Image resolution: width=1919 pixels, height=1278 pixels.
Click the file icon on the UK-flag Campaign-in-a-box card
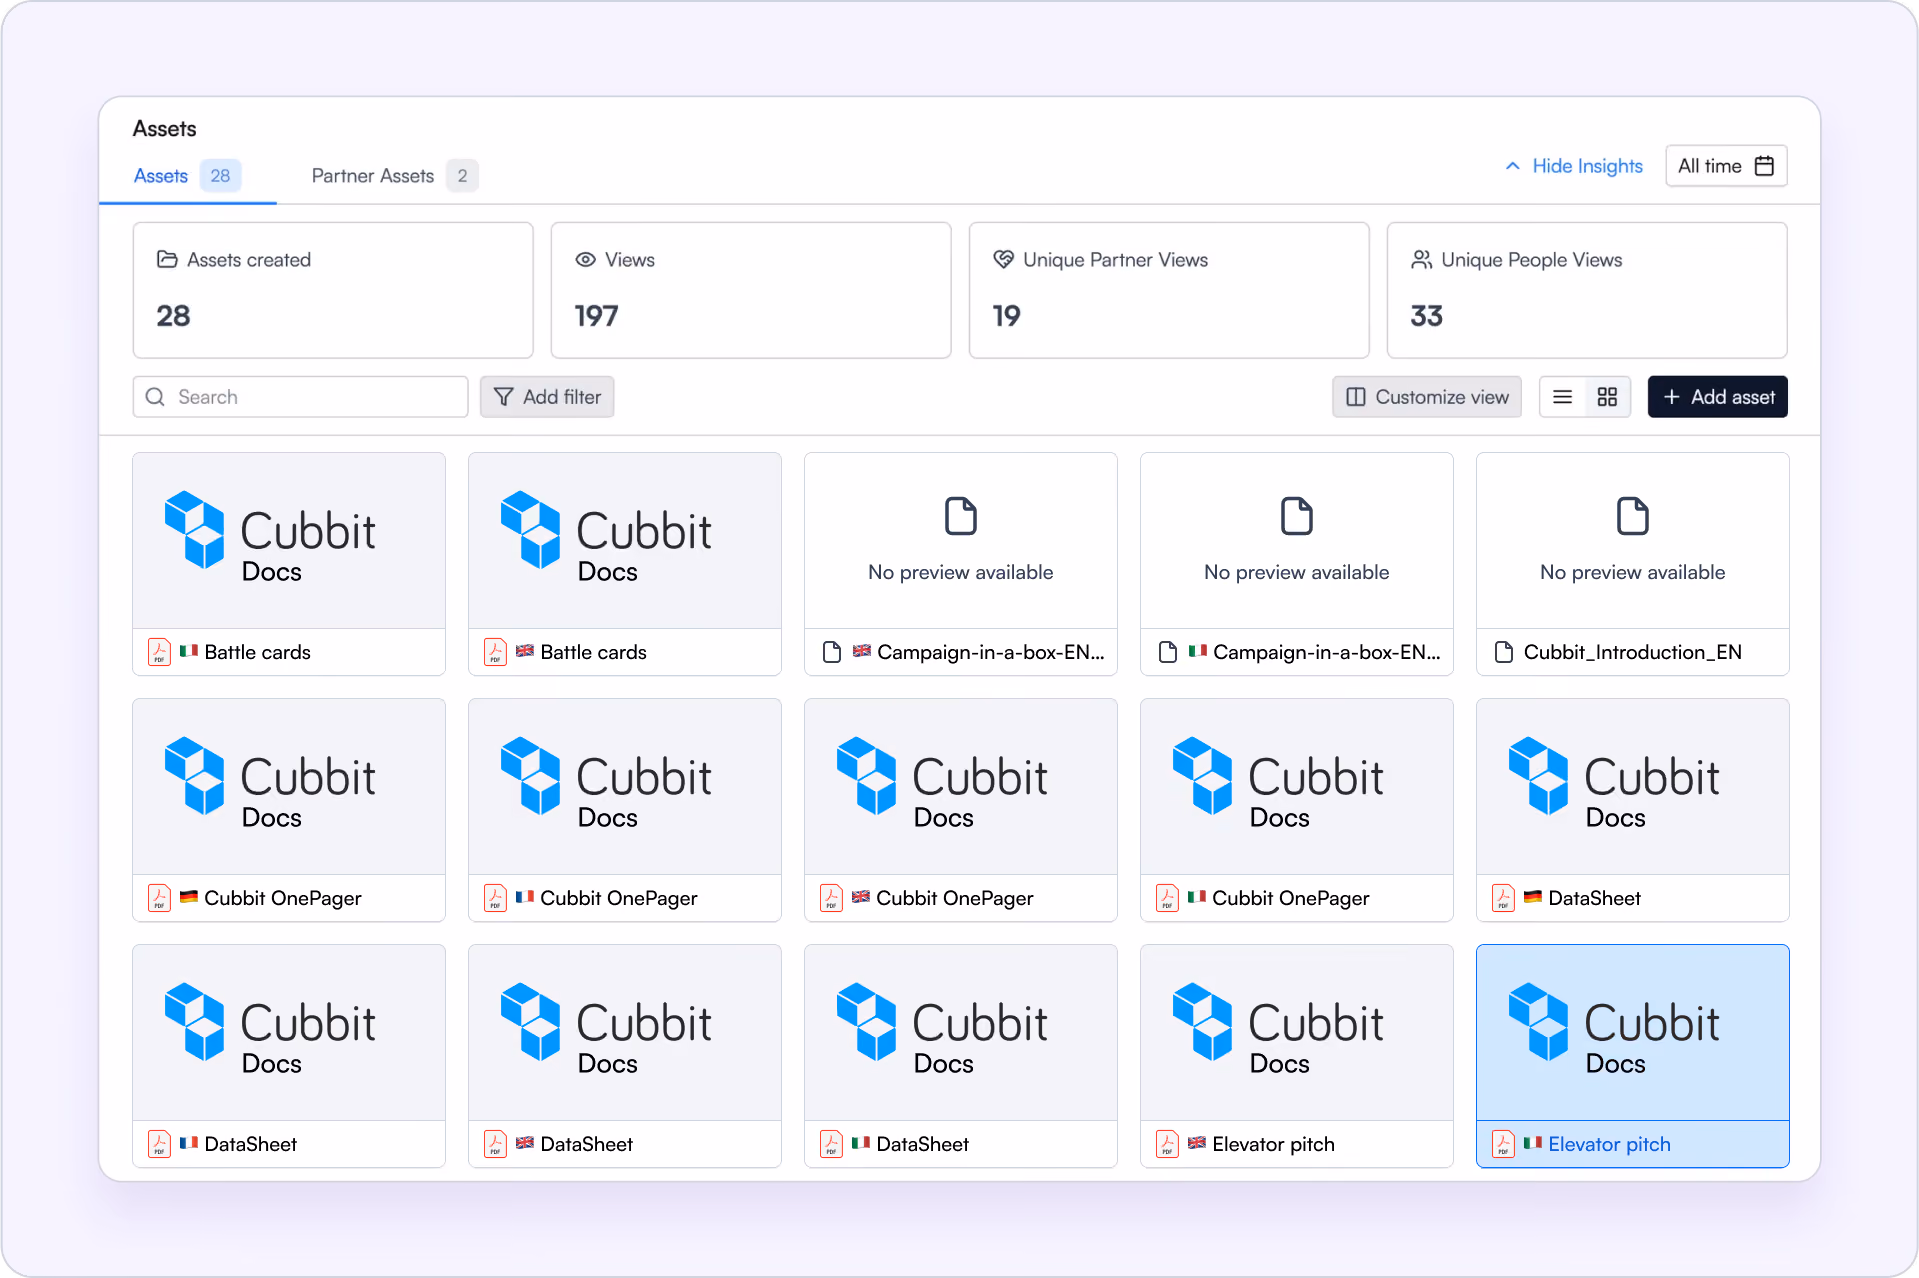pyautogui.click(x=832, y=652)
